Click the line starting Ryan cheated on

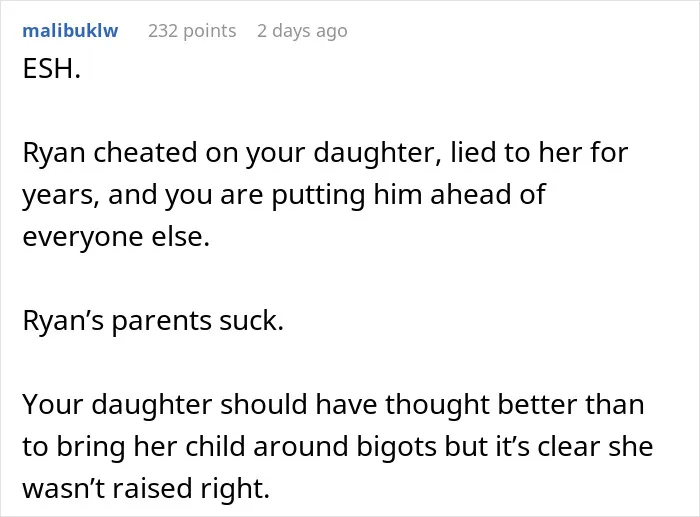click(x=325, y=153)
